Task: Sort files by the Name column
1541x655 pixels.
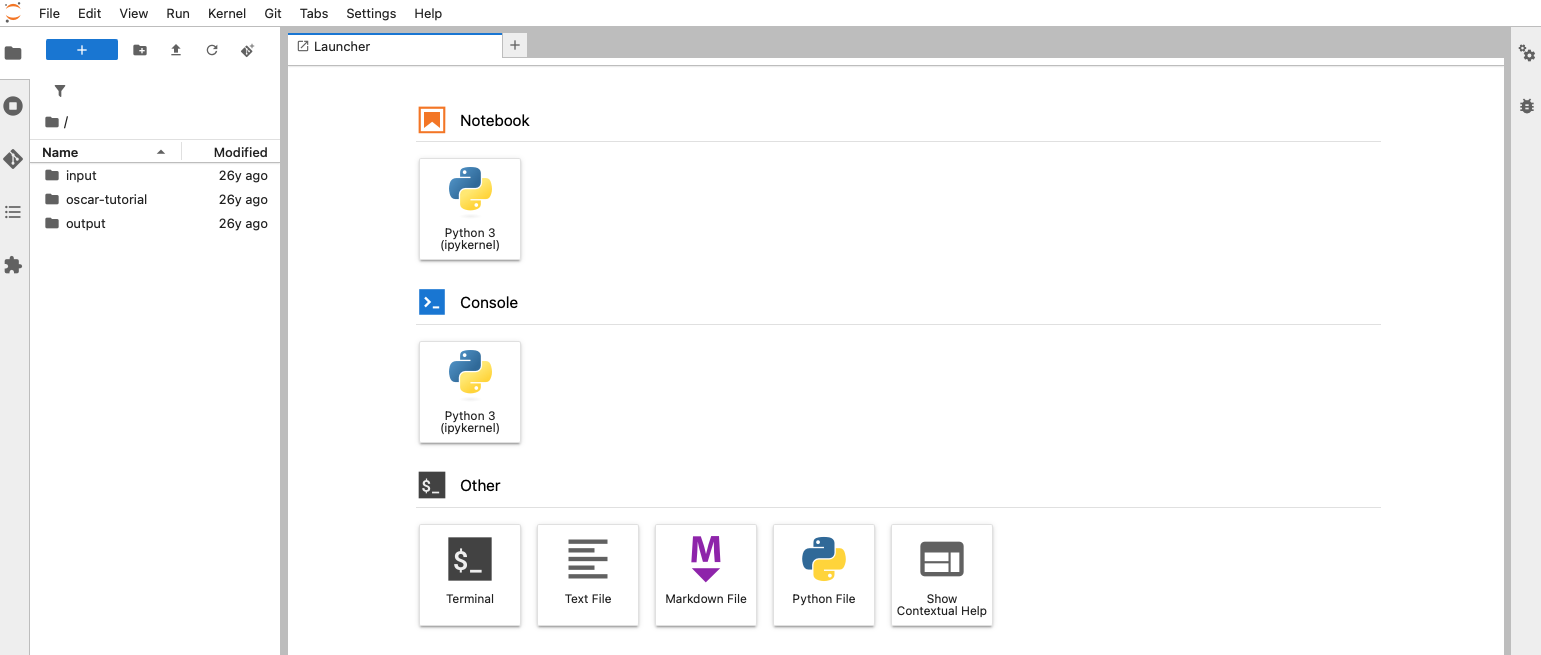Action: tap(58, 152)
